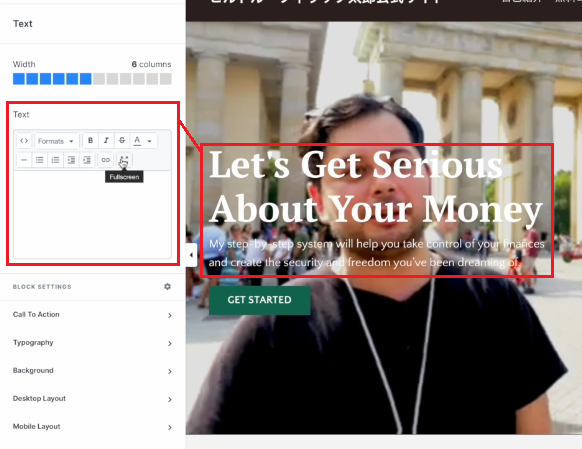Open the Desktop Layout section
This screenshot has width=582, height=449.
click(92, 399)
